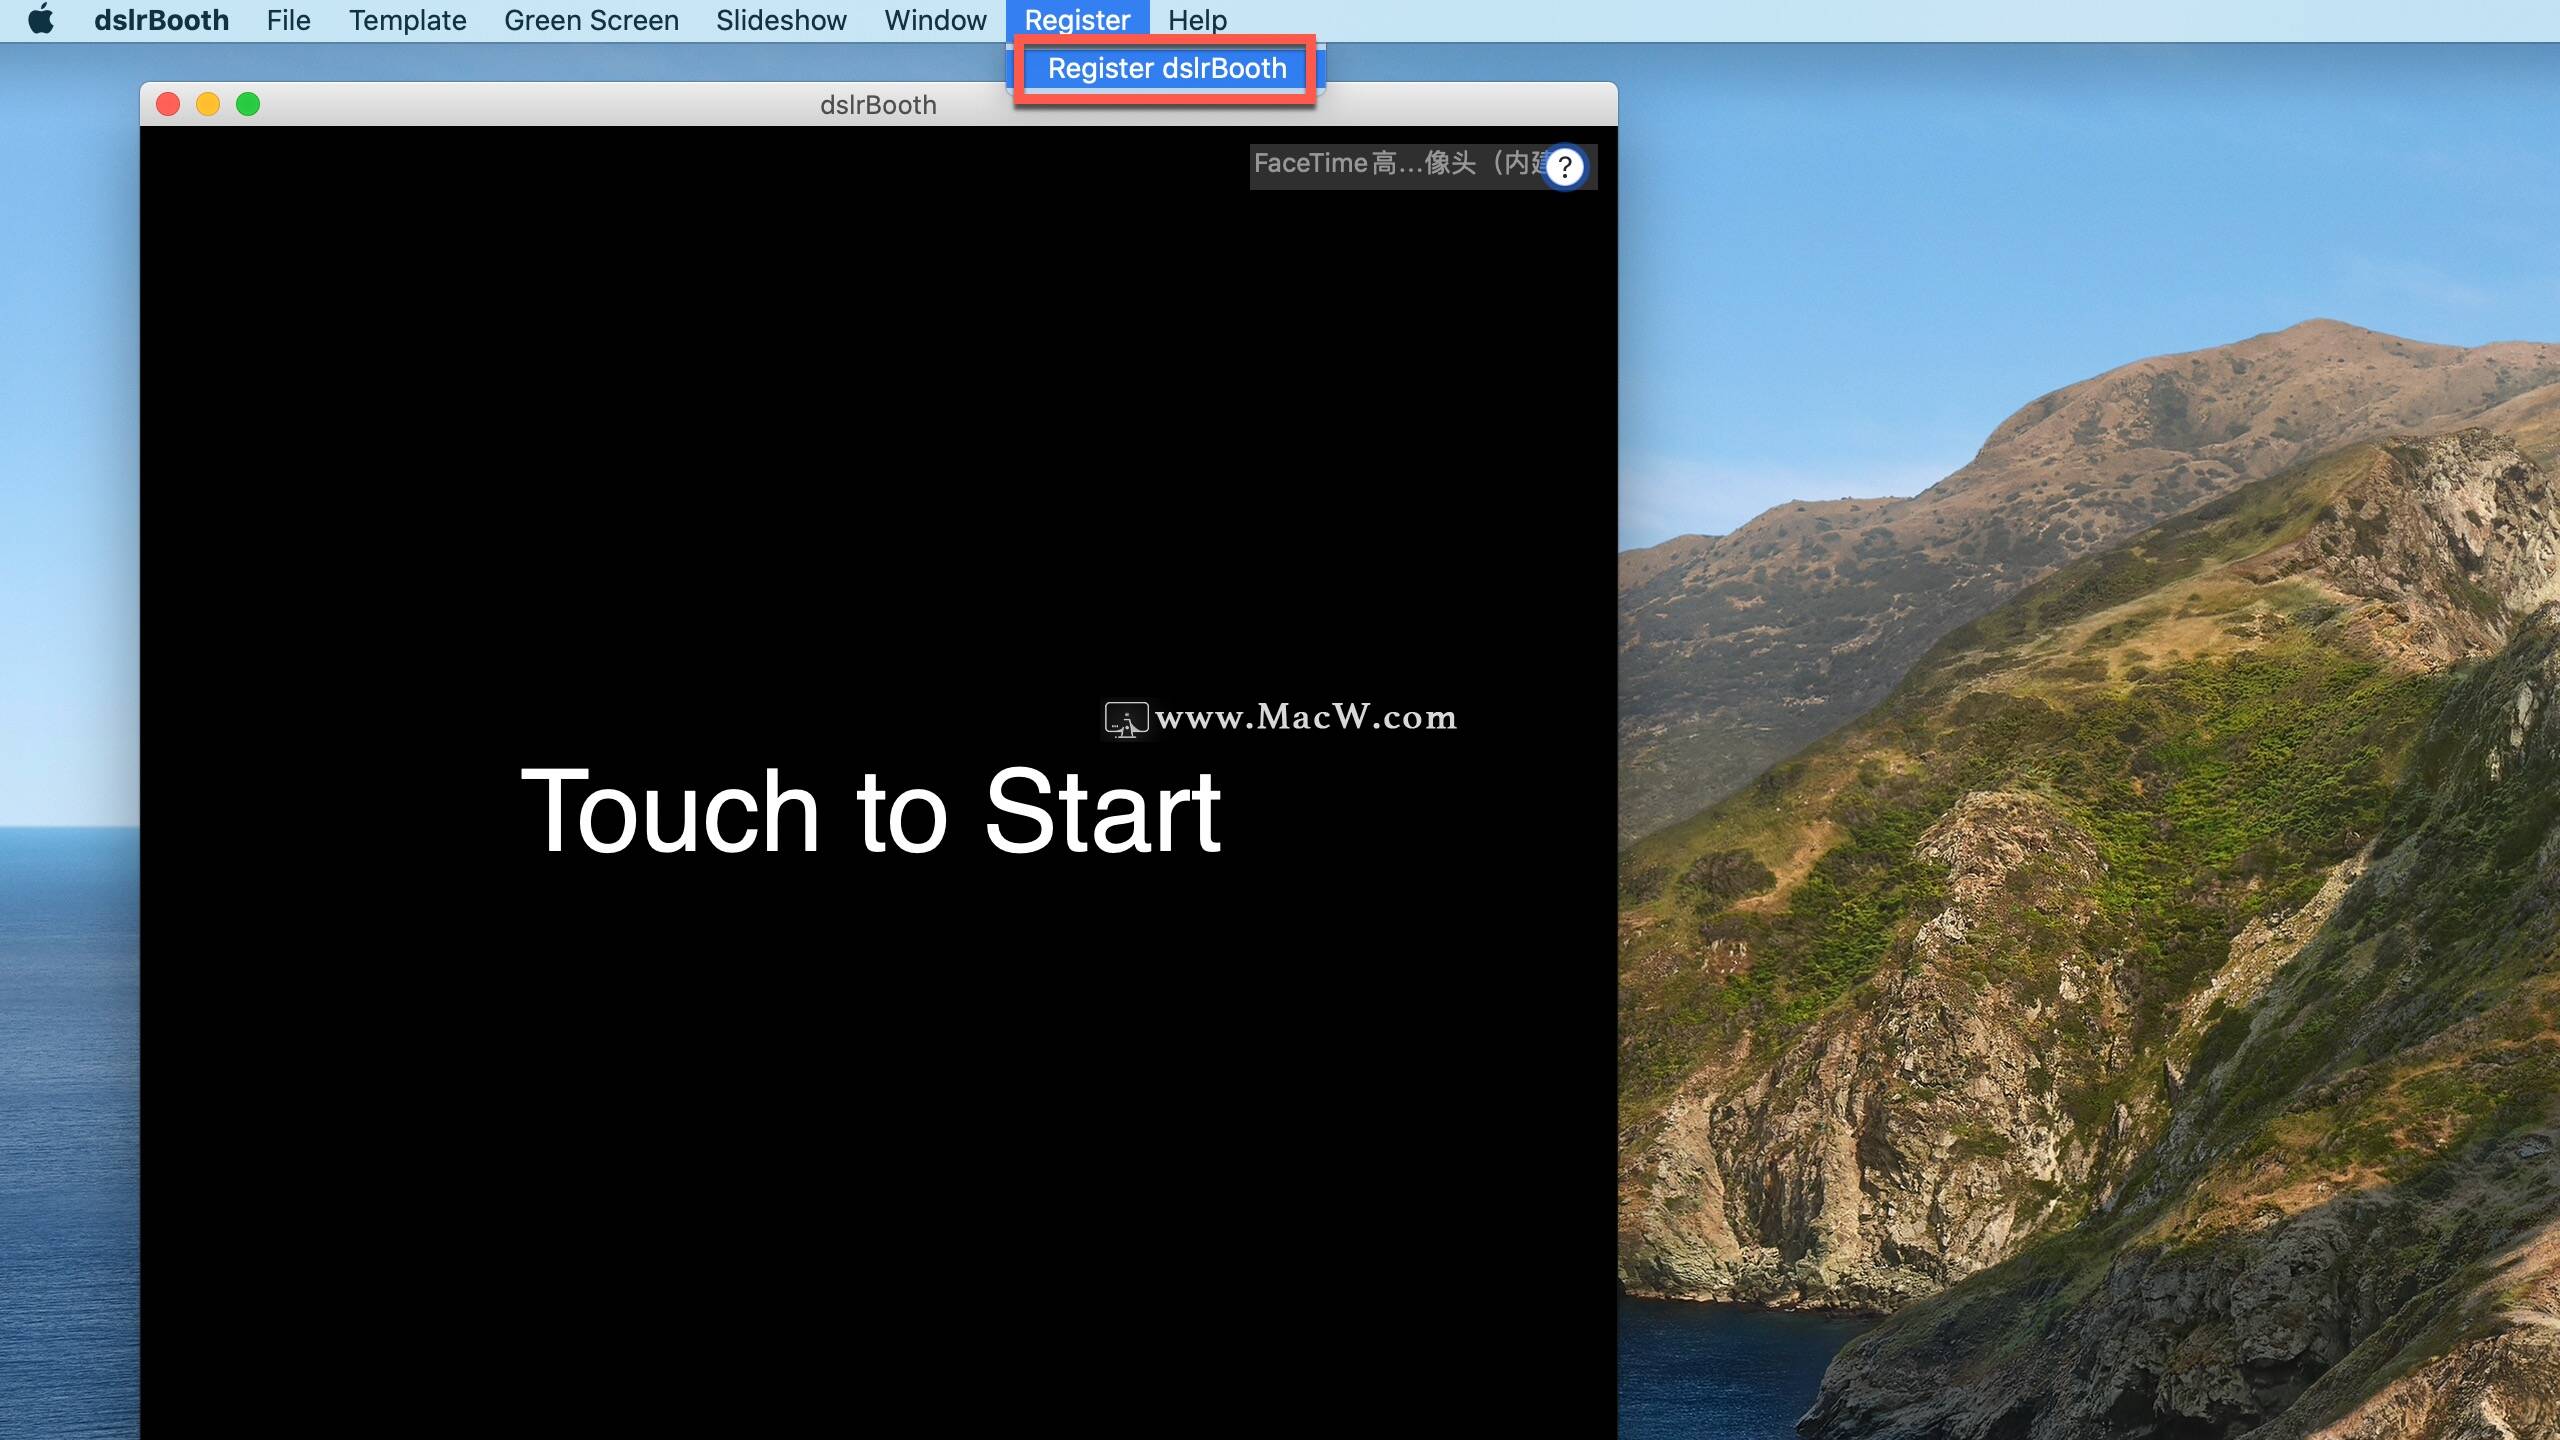Open the Window menu
This screenshot has width=2560, height=1440.
tap(935, 20)
